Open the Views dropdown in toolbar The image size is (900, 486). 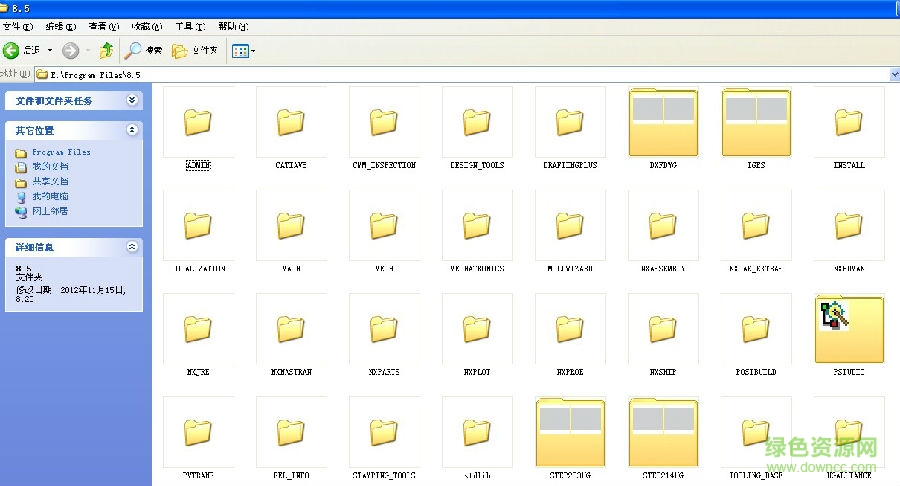(x=243, y=50)
